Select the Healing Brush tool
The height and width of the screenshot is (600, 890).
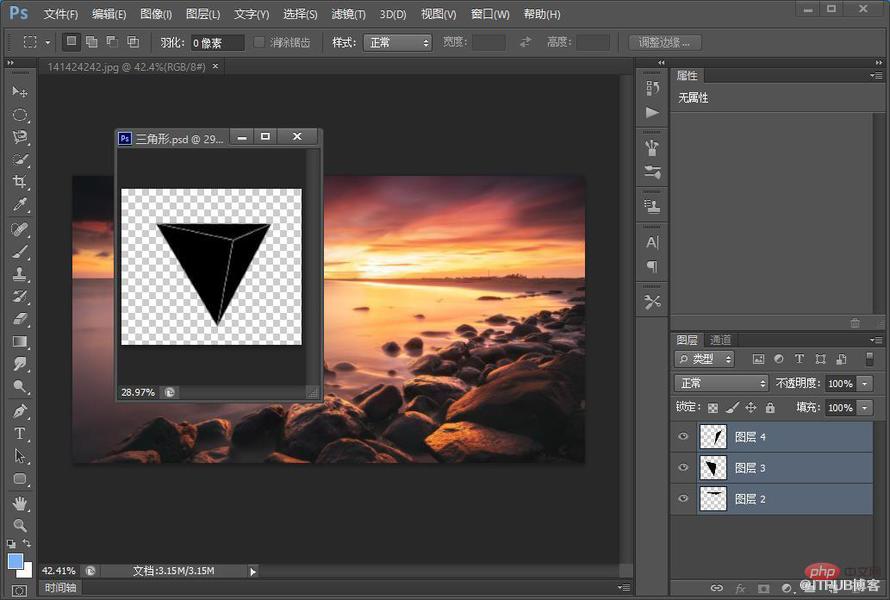[x=20, y=229]
